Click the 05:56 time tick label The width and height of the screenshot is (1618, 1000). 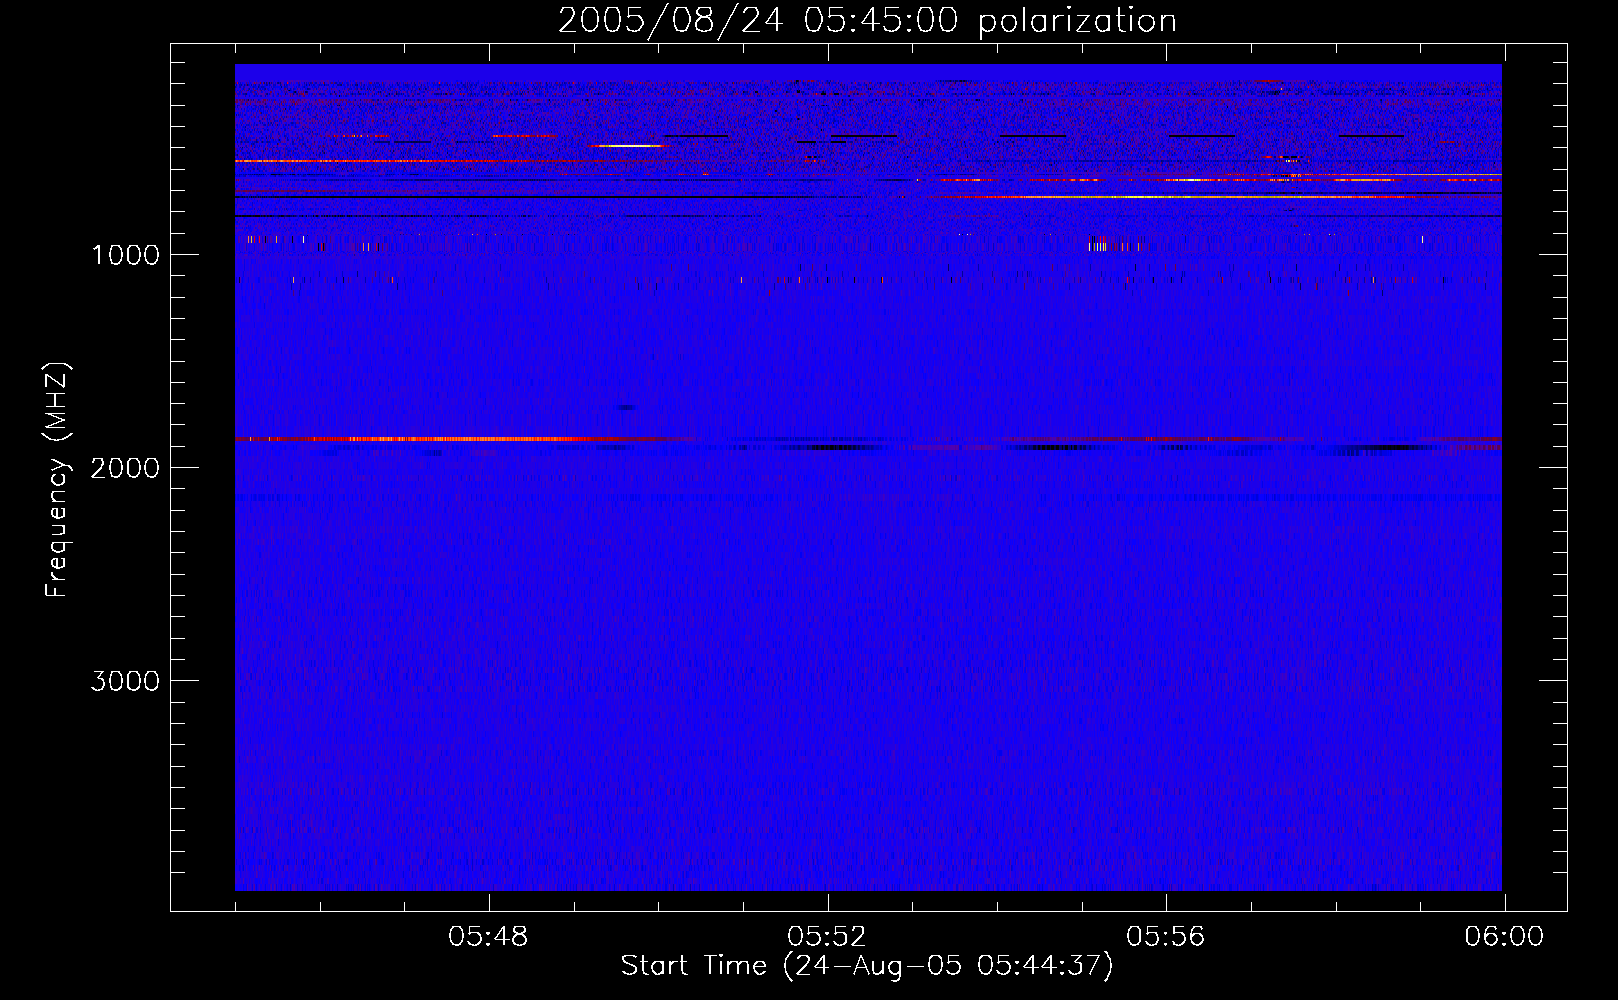1166,937
